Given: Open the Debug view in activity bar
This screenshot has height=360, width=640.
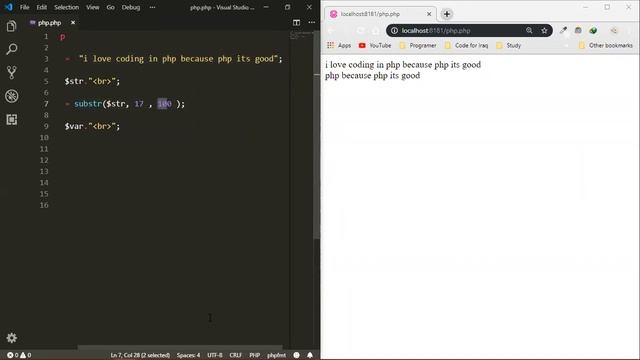Looking at the screenshot, I should click(11, 96).
